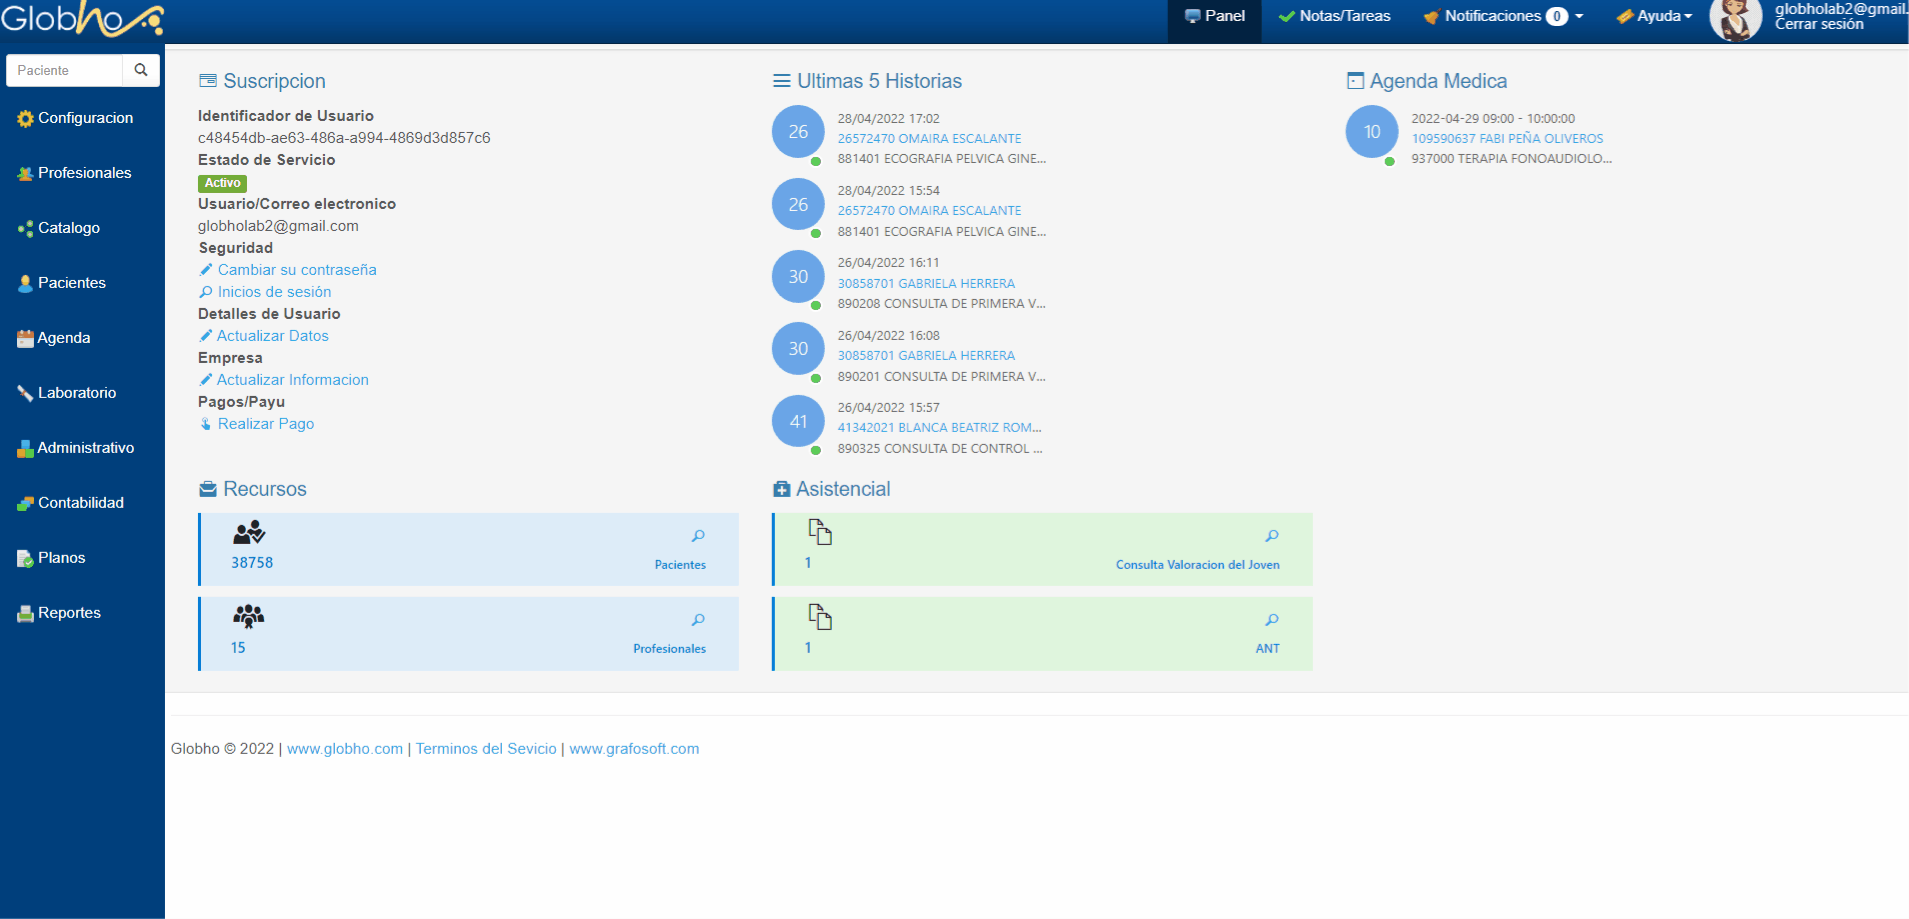Open patient 30858701 GABRIELA HERRERA 16:11 entry
This screenshot has width=1909, height=919.
click(x=926, y=284)
